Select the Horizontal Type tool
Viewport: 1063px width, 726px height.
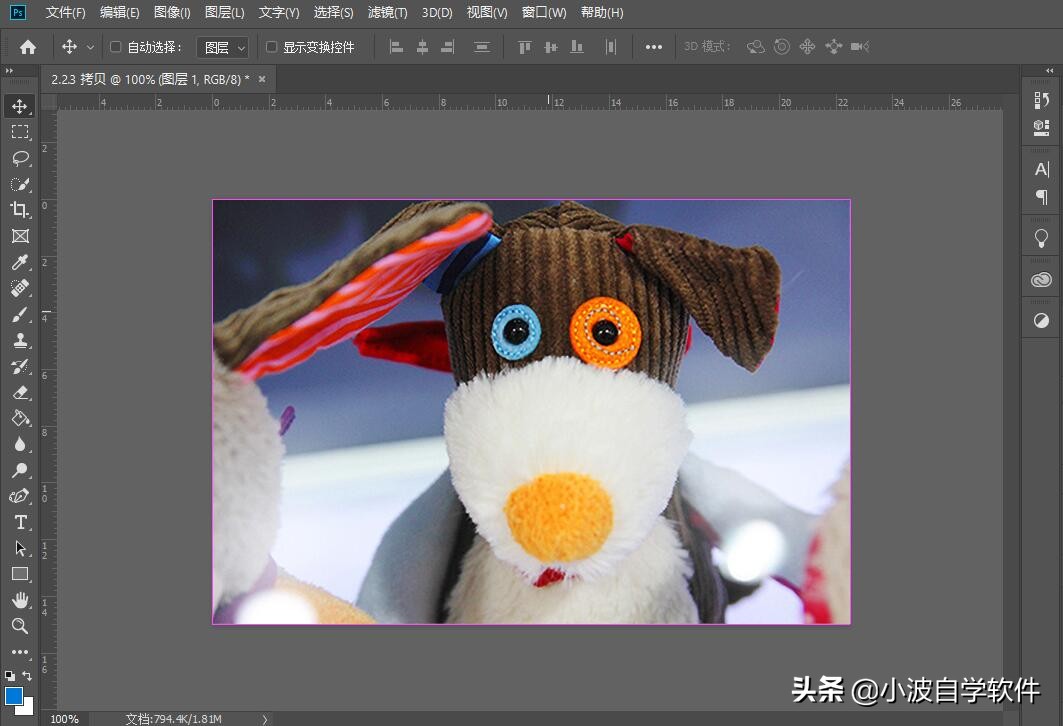[20, 522]
